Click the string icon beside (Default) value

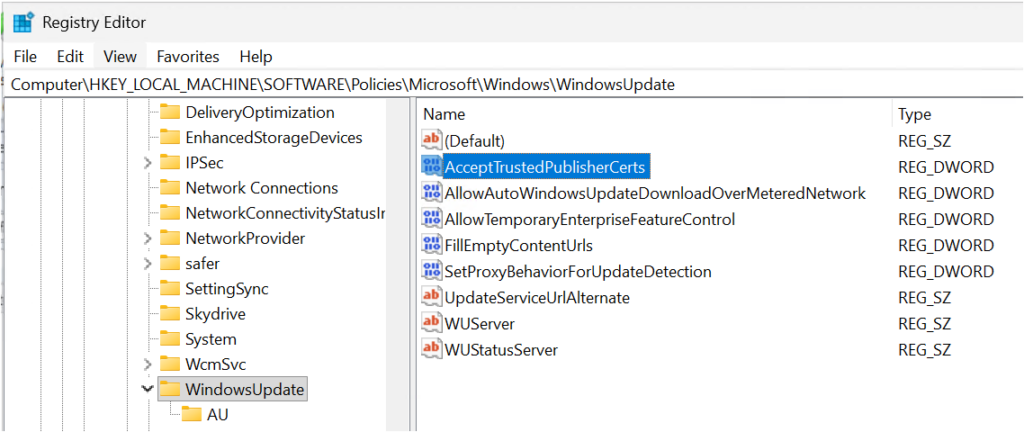tap(432, 140)
